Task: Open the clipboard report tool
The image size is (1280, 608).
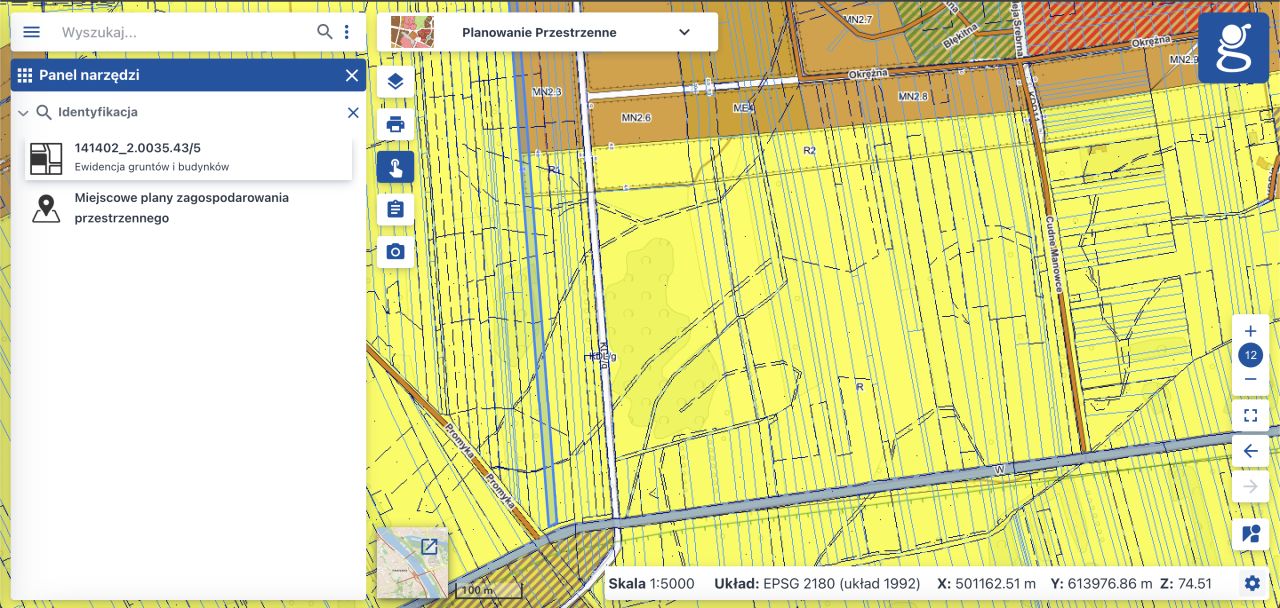Action: click(395, 209)
